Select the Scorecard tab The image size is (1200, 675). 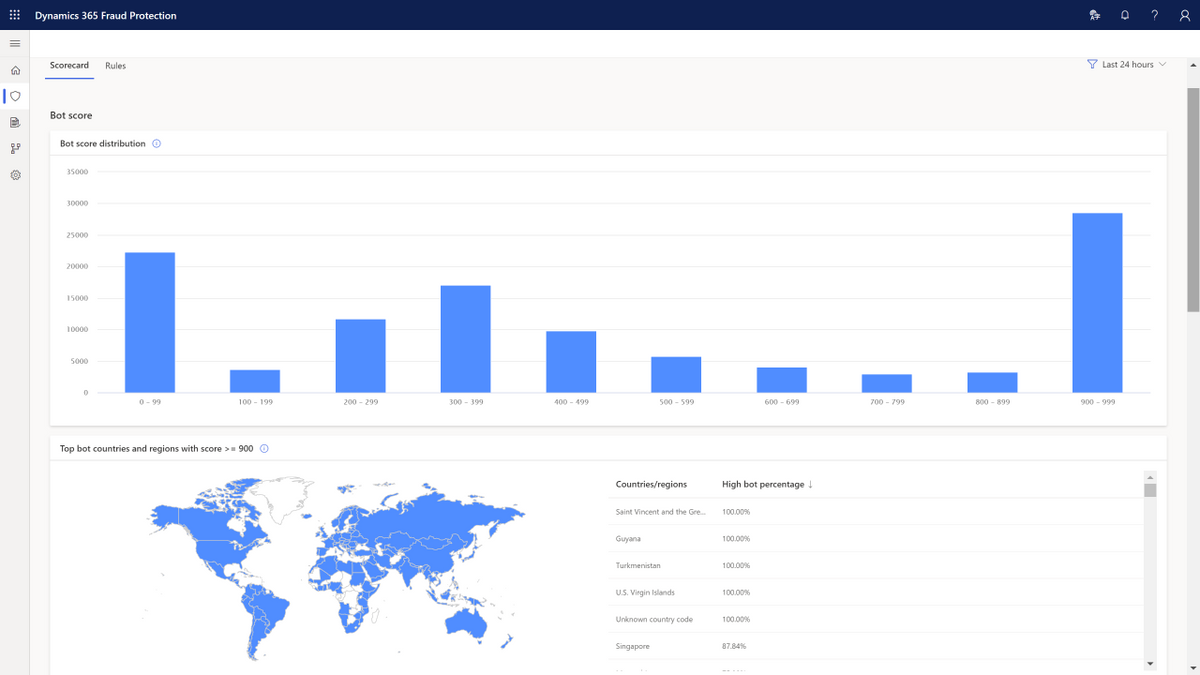coord(69,66)
